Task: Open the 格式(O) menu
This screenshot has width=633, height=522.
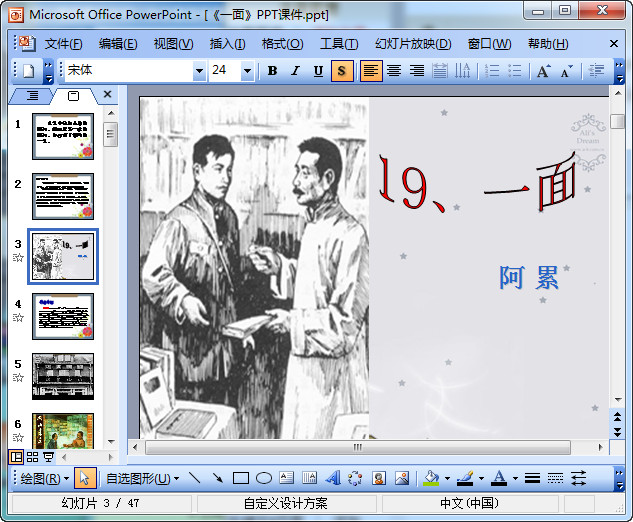Action: click(283, 44)
